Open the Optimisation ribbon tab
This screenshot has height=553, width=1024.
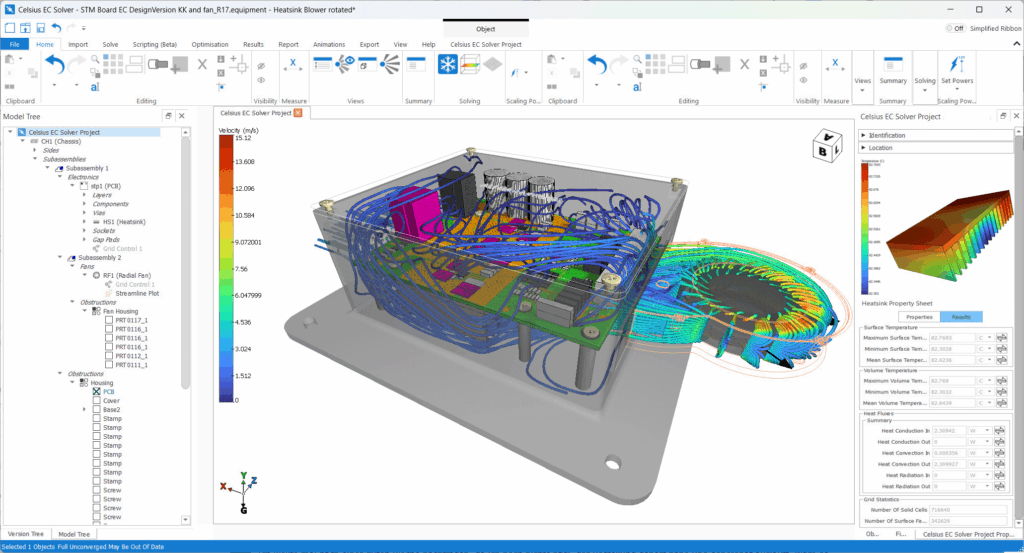[x=210, y=44]
